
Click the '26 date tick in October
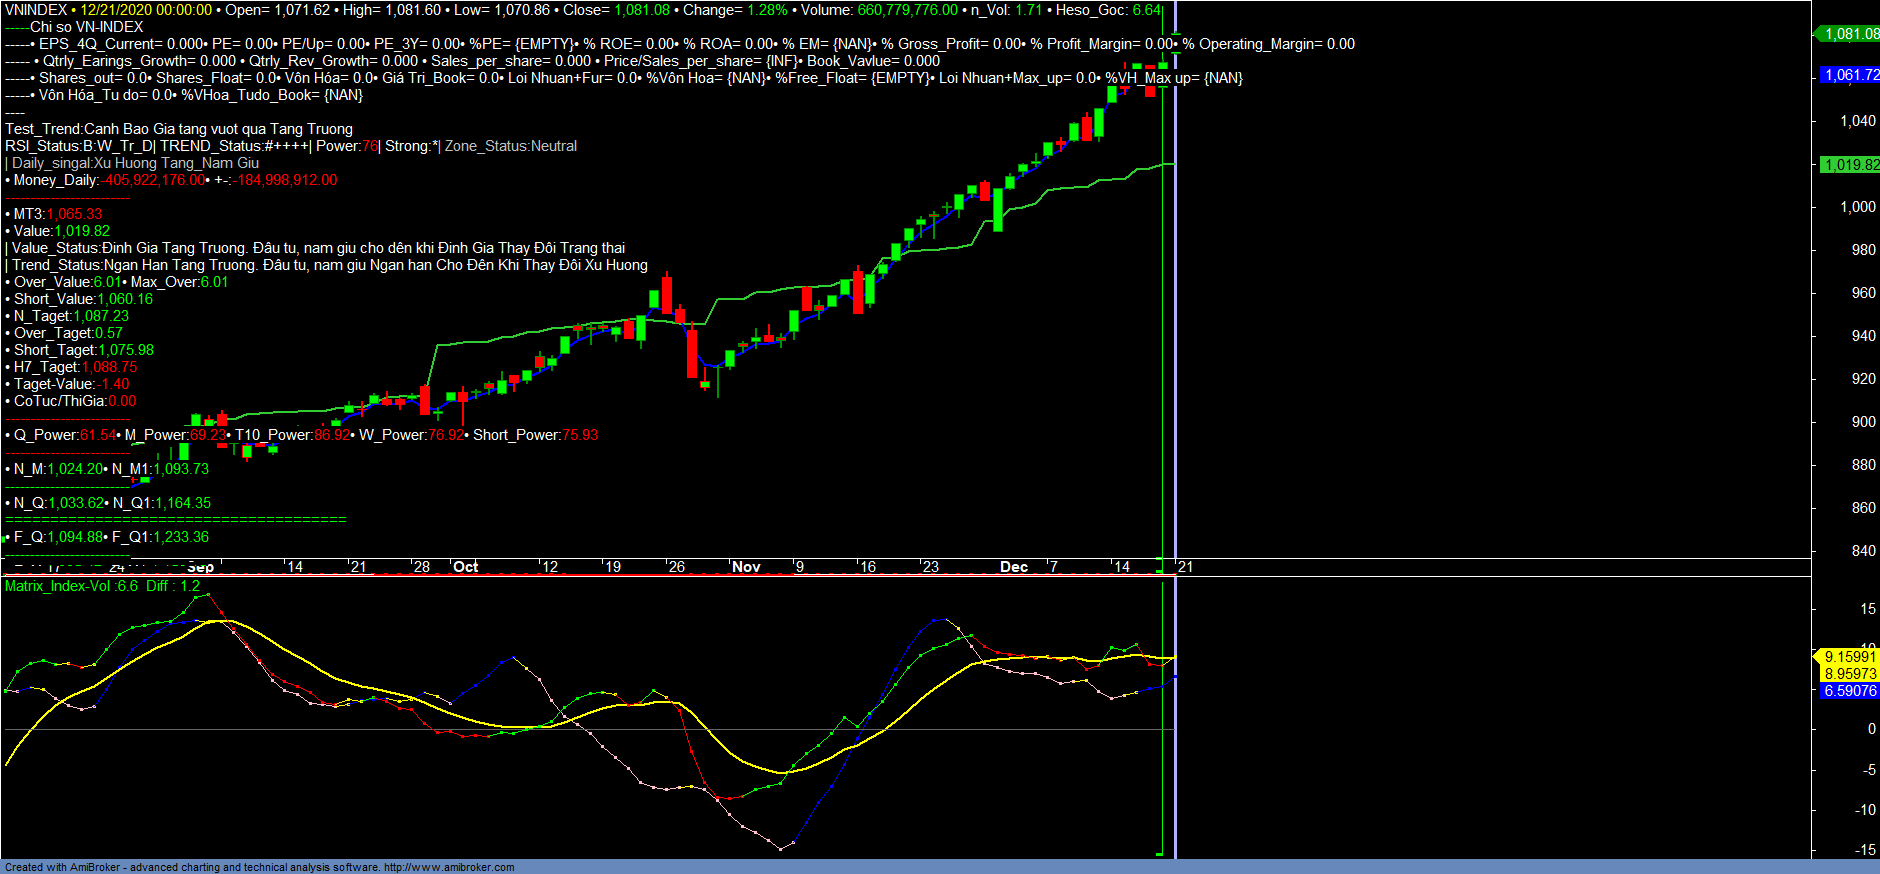(677, 567)
